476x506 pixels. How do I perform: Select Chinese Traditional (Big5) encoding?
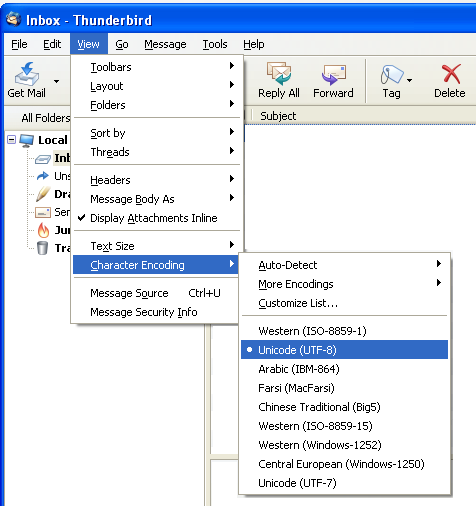pyautogui.click(x=345, y=407)
